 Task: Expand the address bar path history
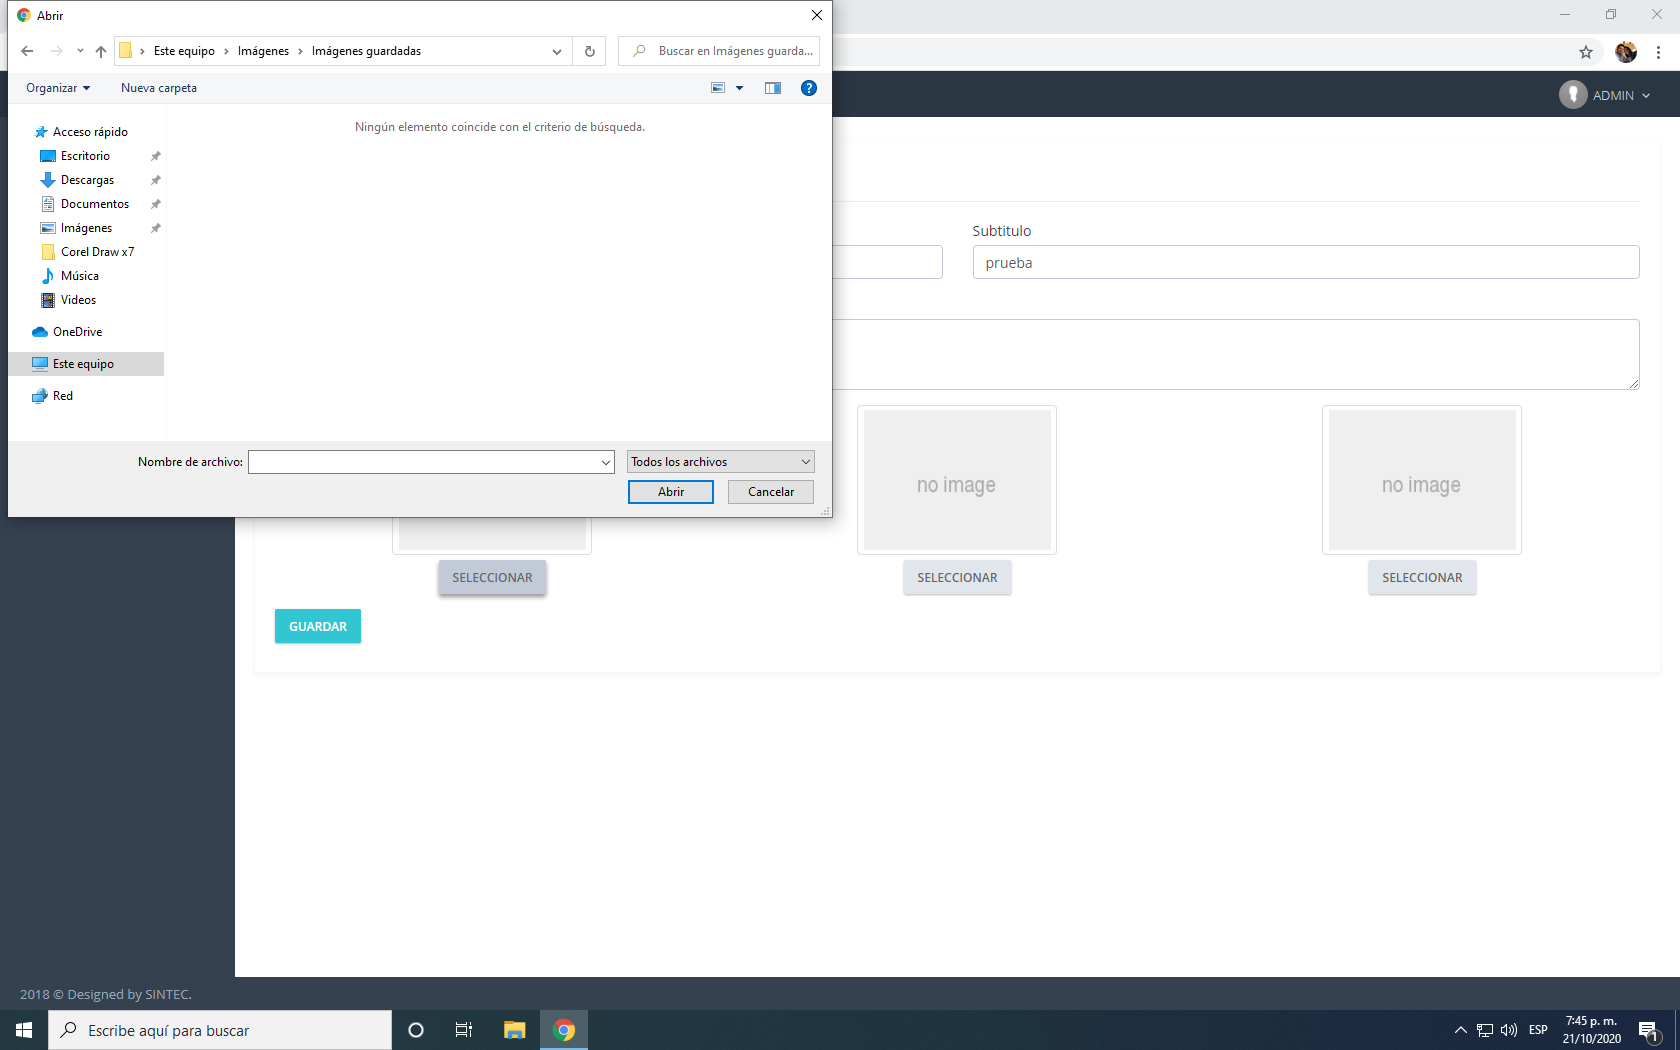[x=557, y=51]
